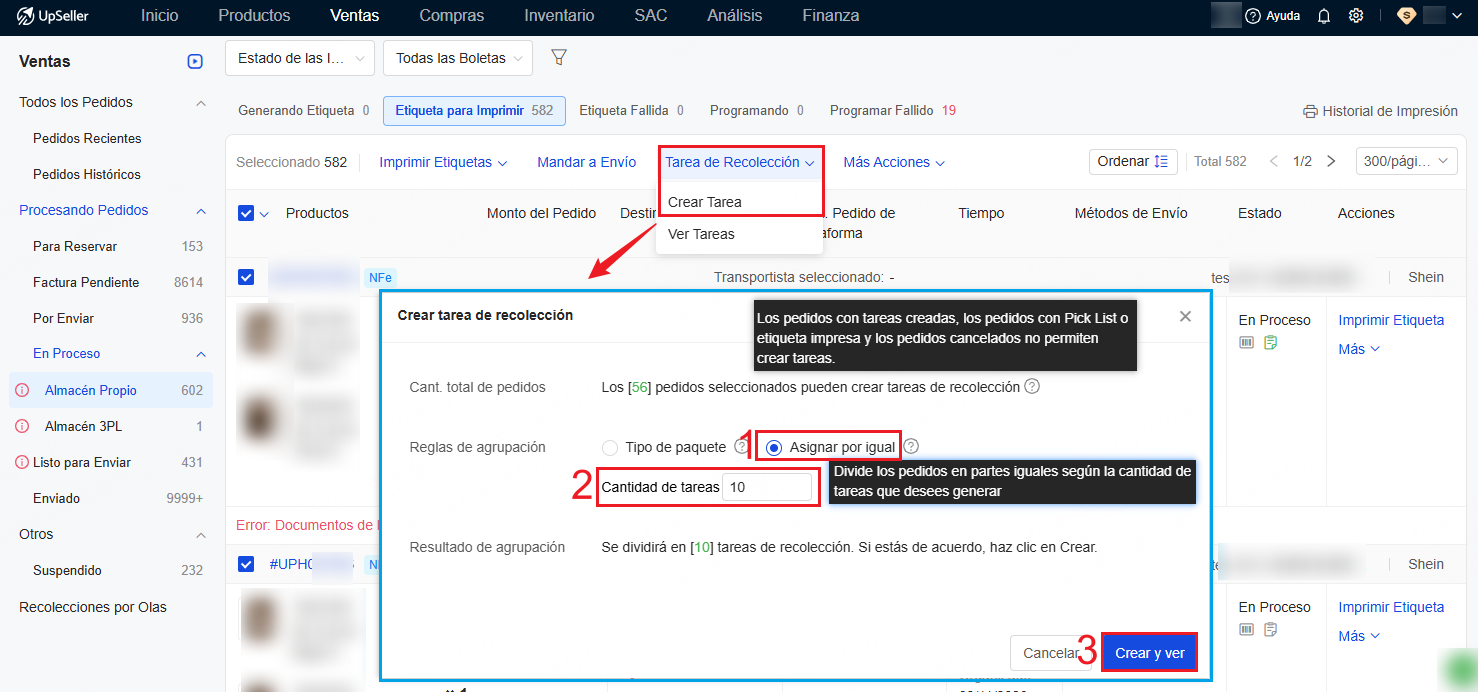This screenshot has height=692, width=1478.
Task: Click the Ventas video tutorial icon
Action: click(195, 62)
